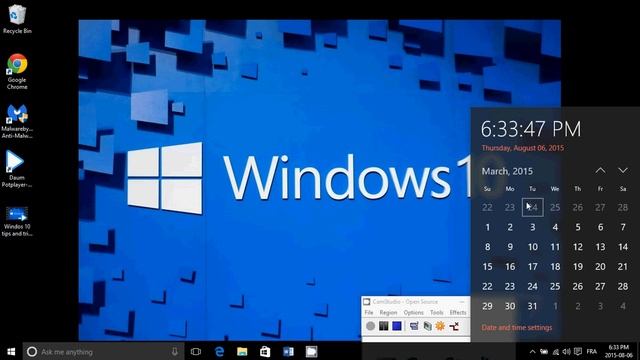The image size is (640, 360).
Task: Open File Explorer from the taskbar
Action: (x=242, y=351)
